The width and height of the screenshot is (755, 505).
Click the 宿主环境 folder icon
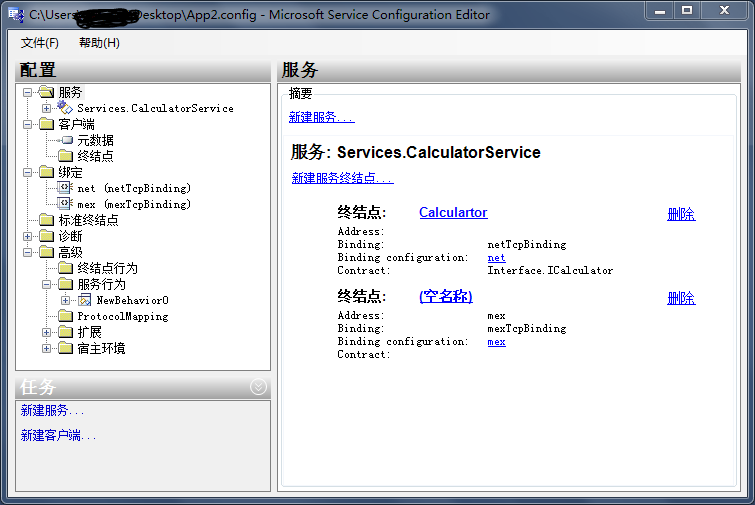point(65,349)
